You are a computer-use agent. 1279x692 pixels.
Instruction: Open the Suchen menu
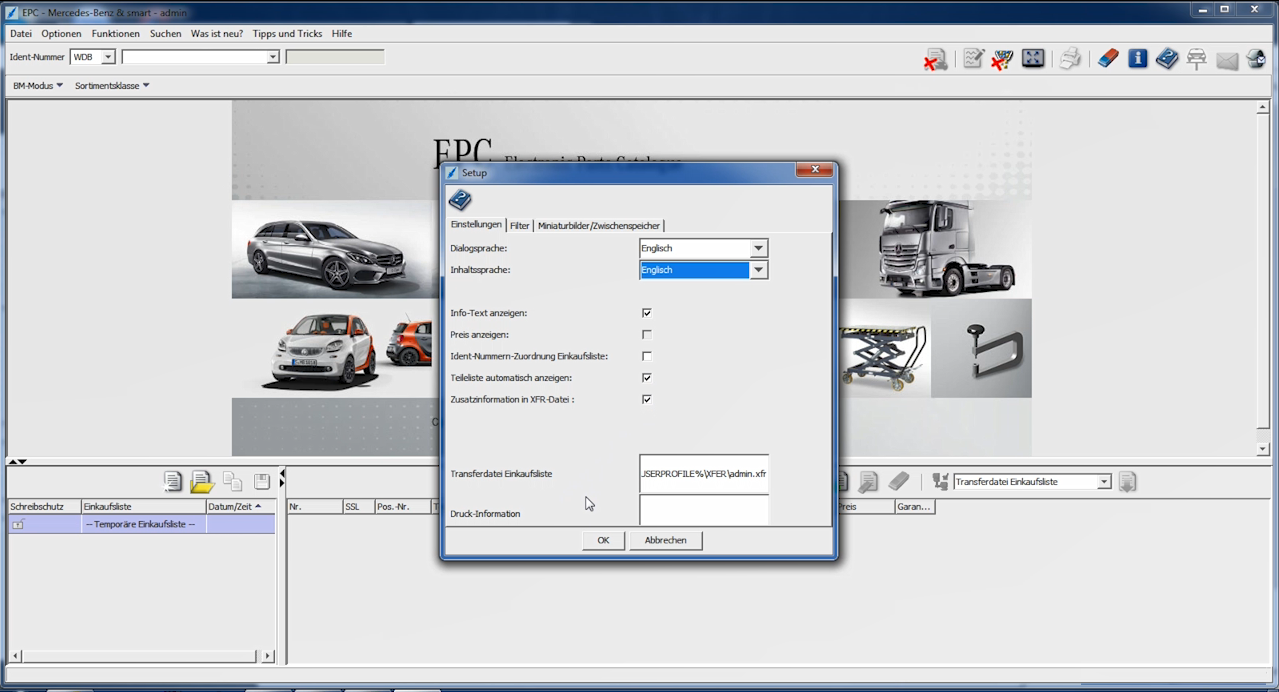(166, 34)
